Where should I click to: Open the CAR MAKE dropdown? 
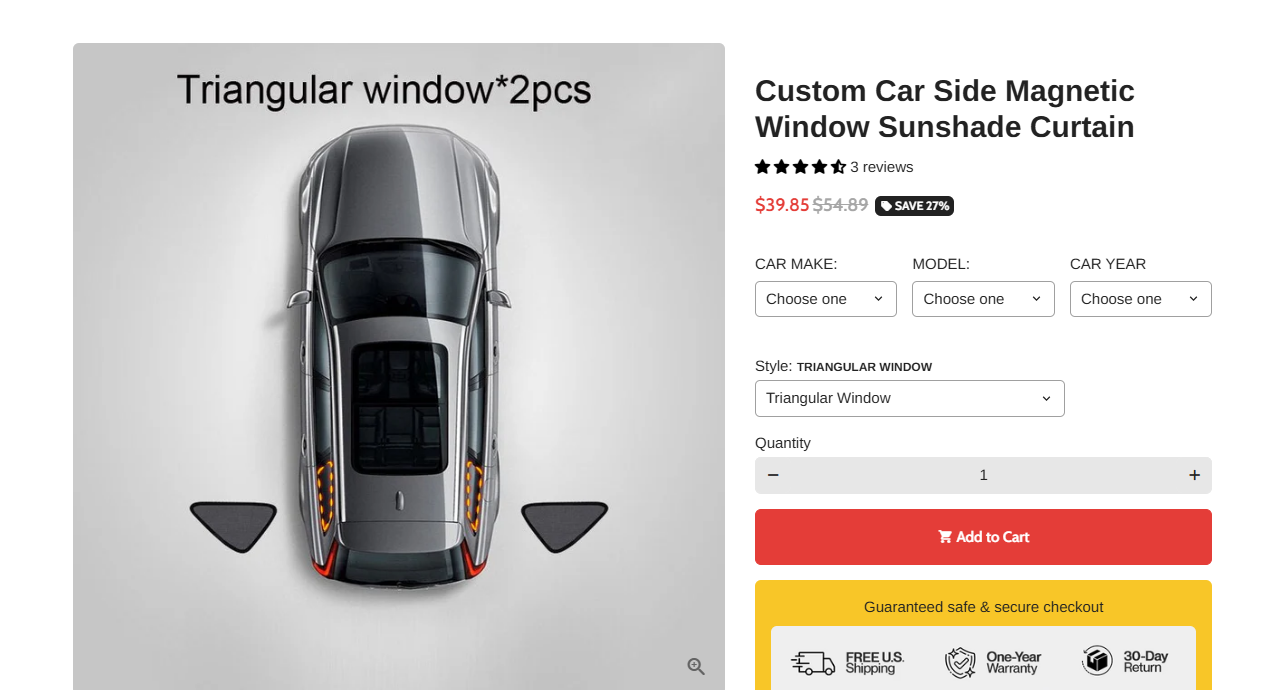(x=825, y=298)
